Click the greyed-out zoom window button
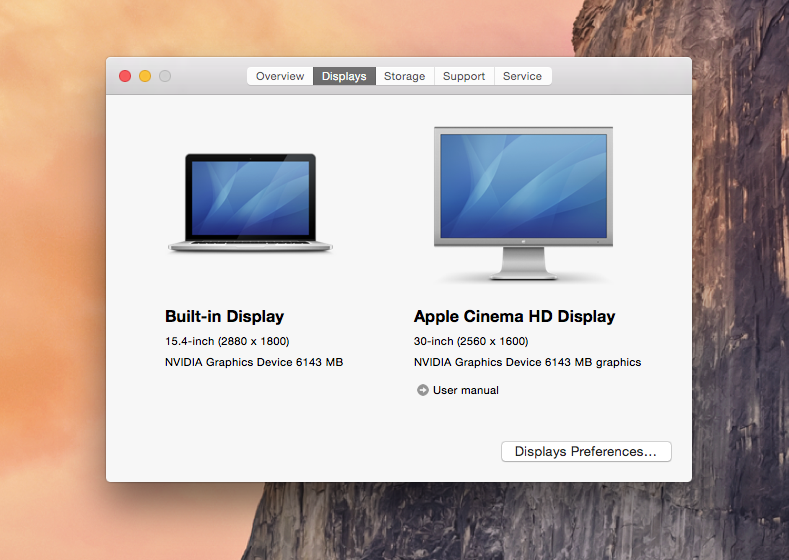 [165, 76]
